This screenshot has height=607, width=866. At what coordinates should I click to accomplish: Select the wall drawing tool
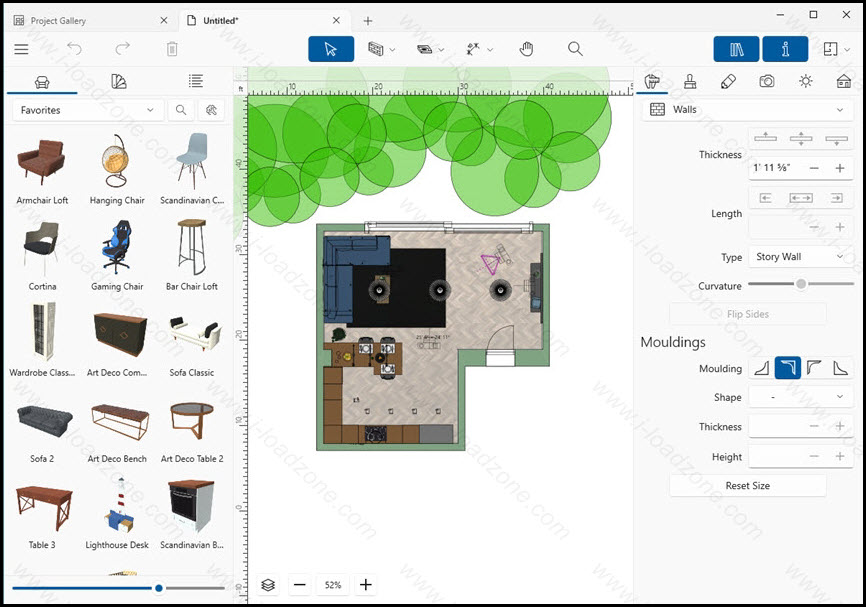click(x=376, y=49)
